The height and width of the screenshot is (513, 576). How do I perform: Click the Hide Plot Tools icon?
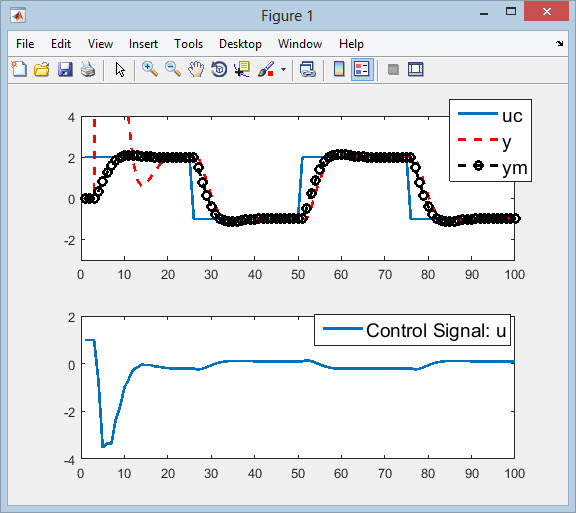coord(393,69)
